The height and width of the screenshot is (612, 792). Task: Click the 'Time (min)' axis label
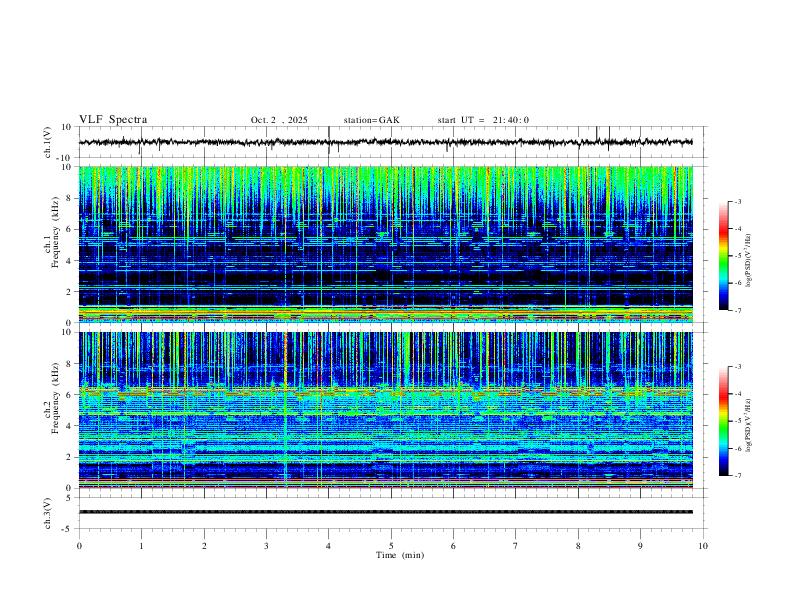[400, 555]
